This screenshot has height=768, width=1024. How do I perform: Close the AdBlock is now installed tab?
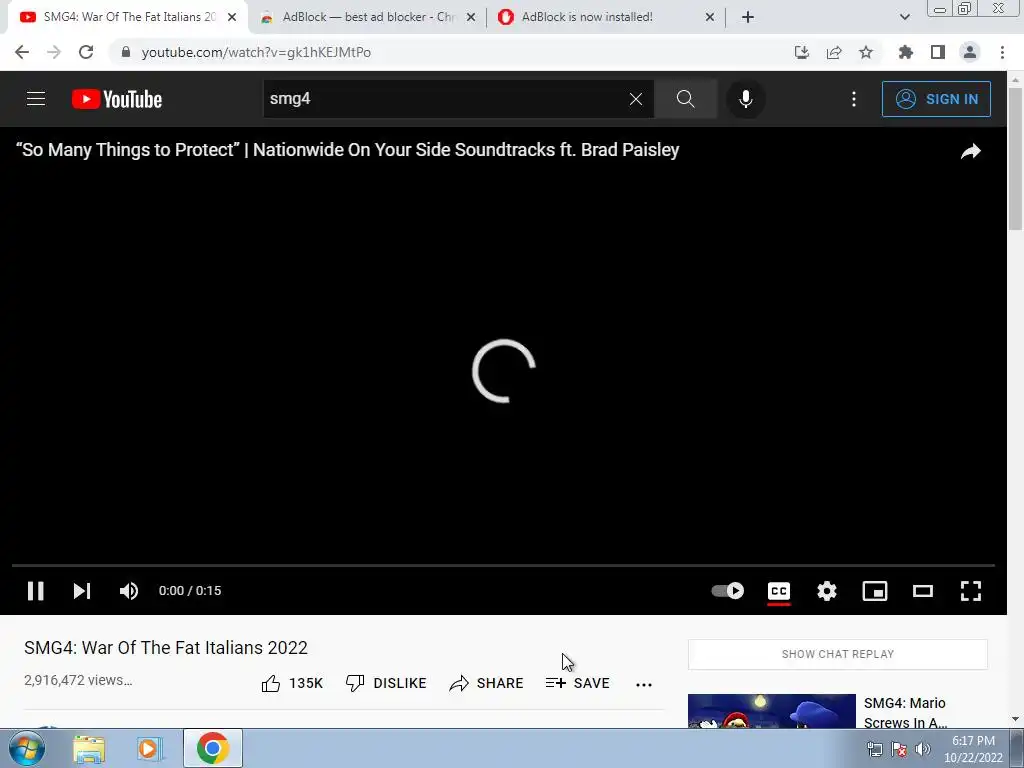tap(710, 17)
